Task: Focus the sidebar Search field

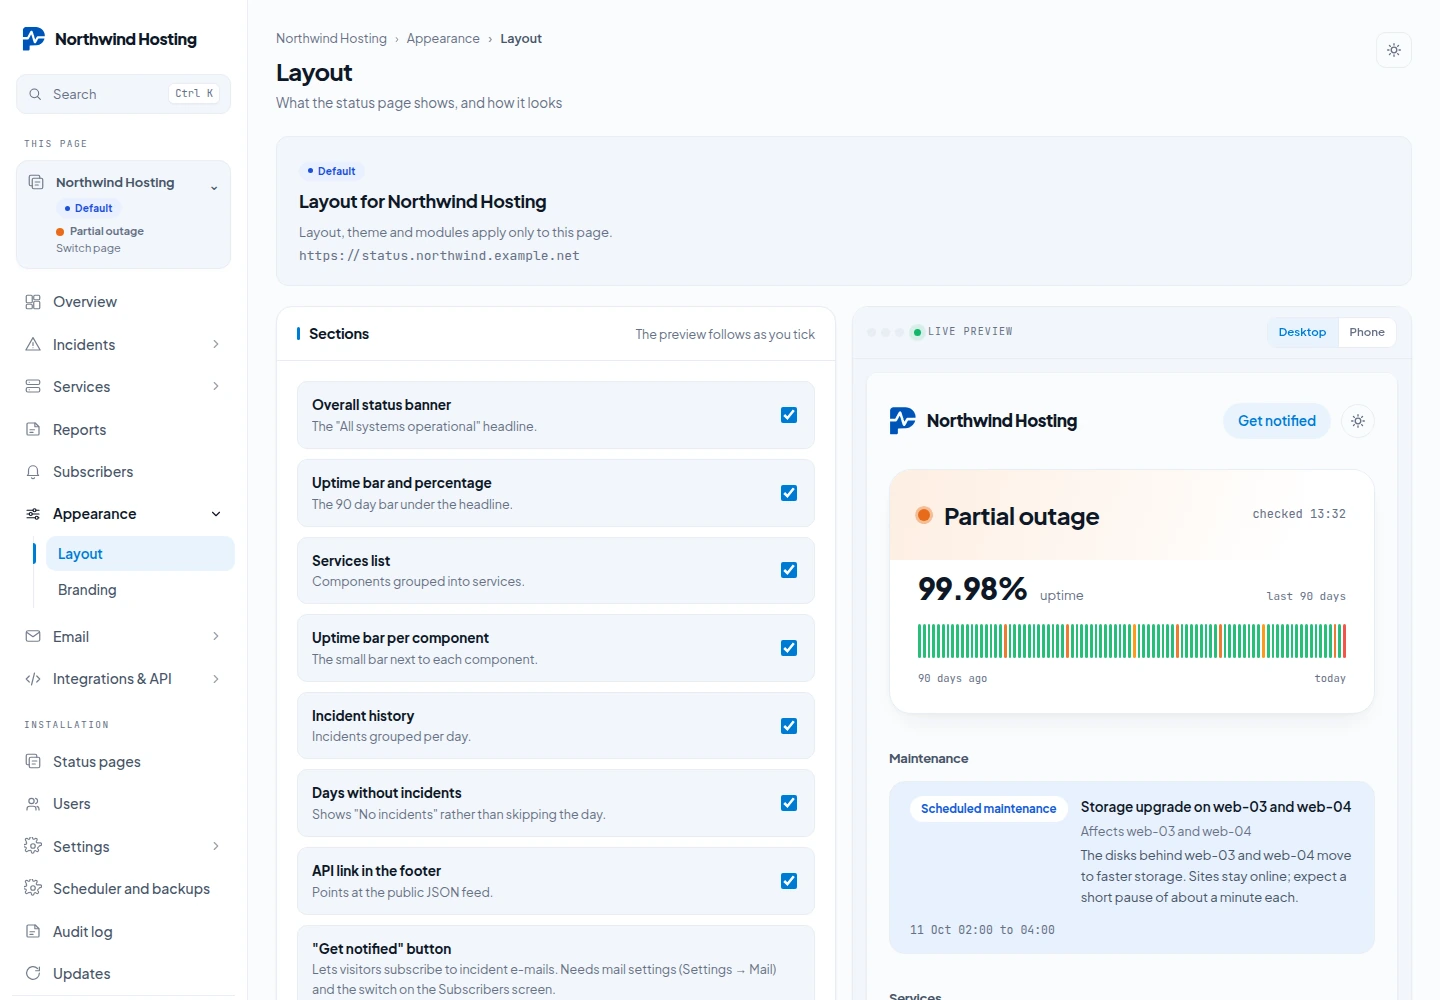Action: point(124,94)
